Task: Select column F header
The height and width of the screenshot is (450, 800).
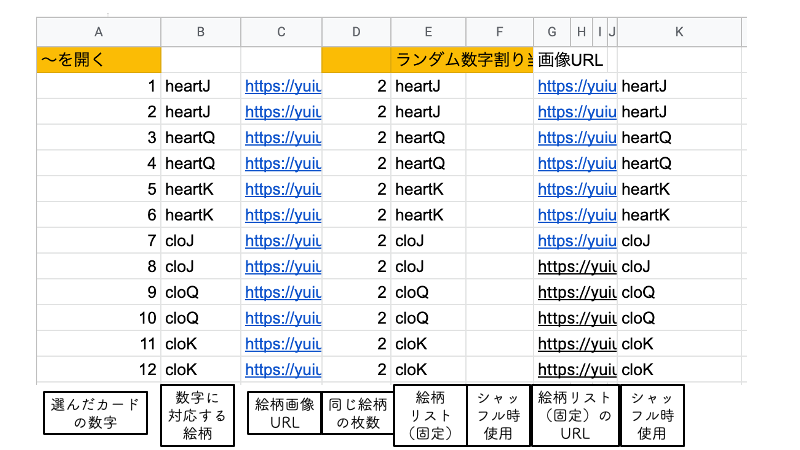Action: click(499, 32)
